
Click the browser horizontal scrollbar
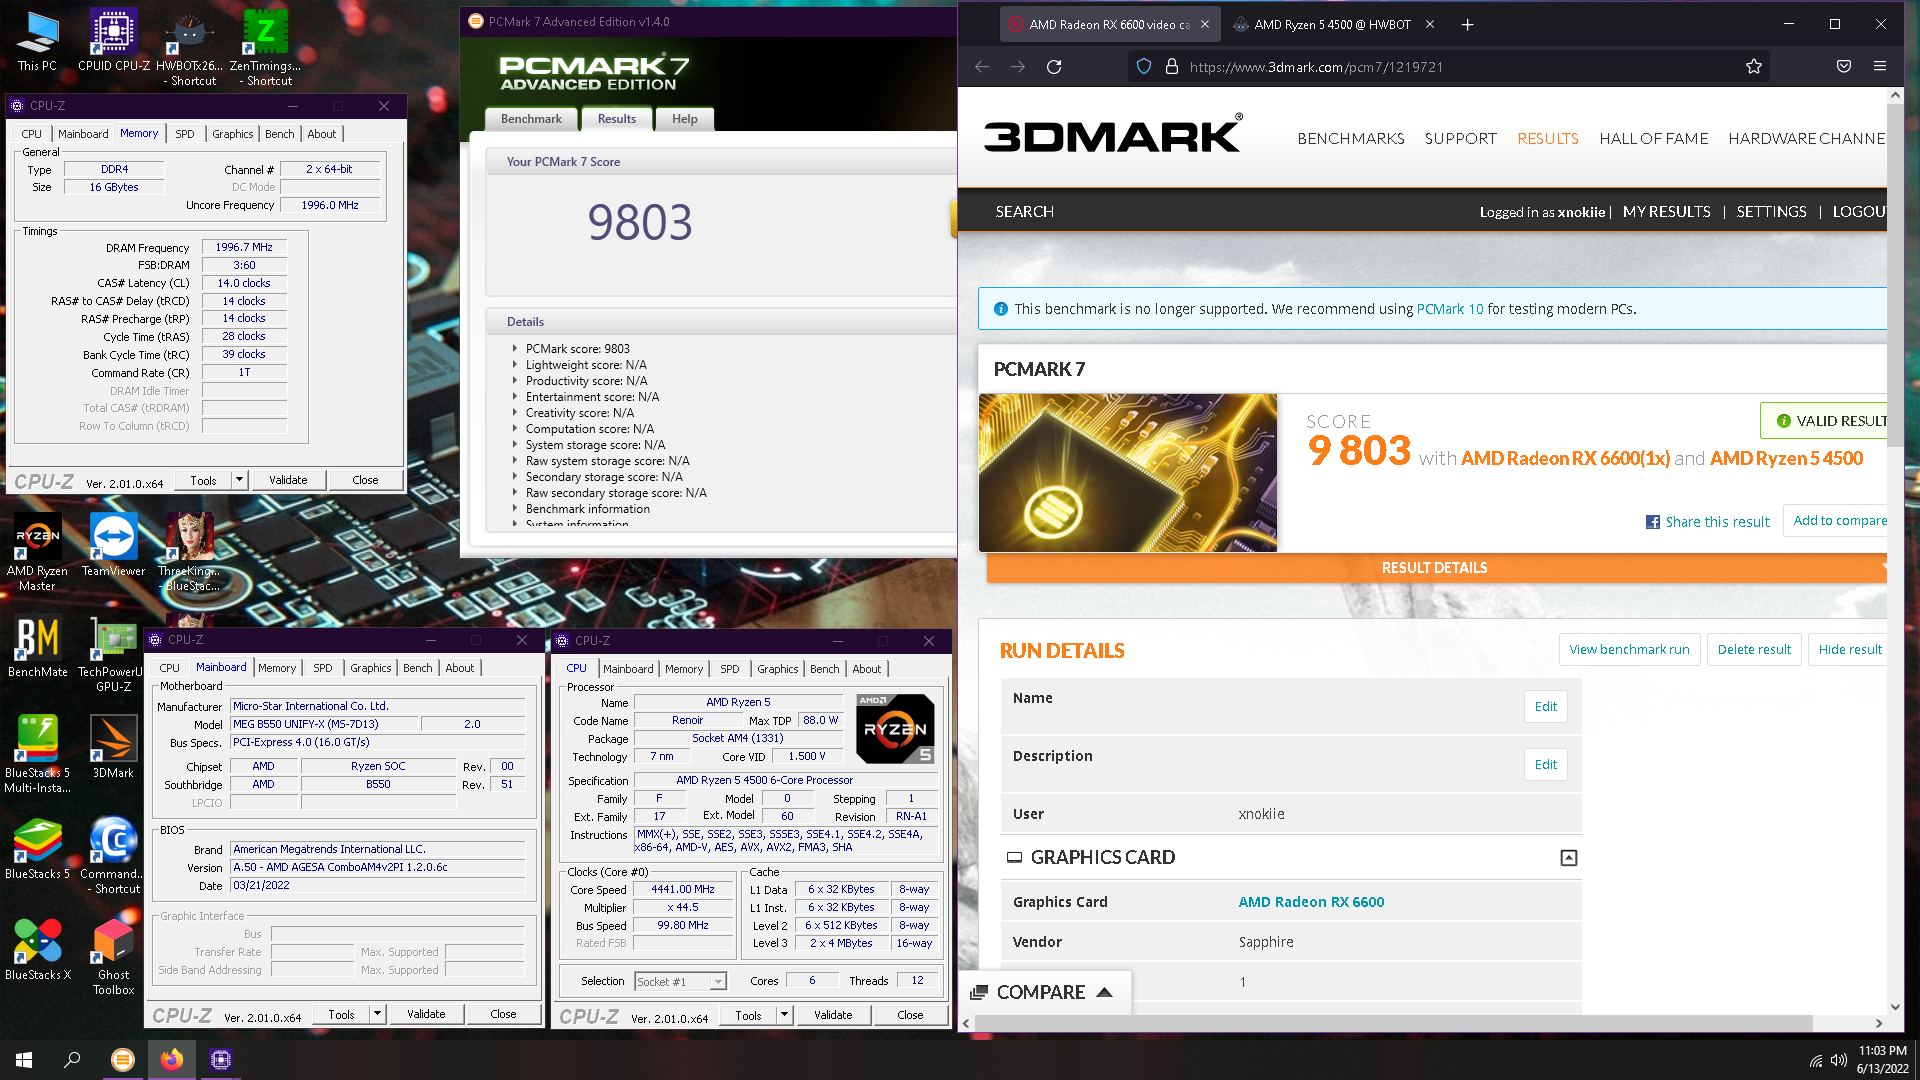pos(1393,1023)
